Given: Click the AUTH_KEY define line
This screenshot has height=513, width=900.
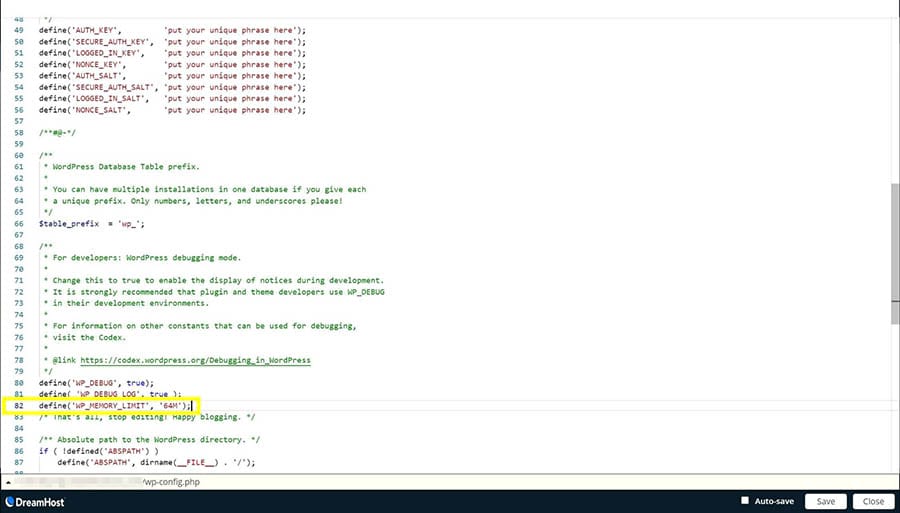Looking at the screenshot, I should pos(172,30).
